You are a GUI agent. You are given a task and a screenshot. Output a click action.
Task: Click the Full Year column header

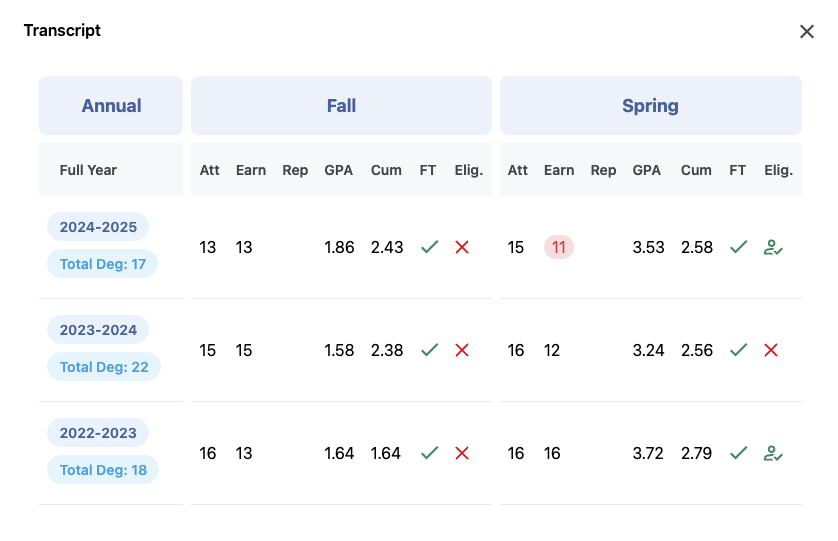tap(88, 170)
